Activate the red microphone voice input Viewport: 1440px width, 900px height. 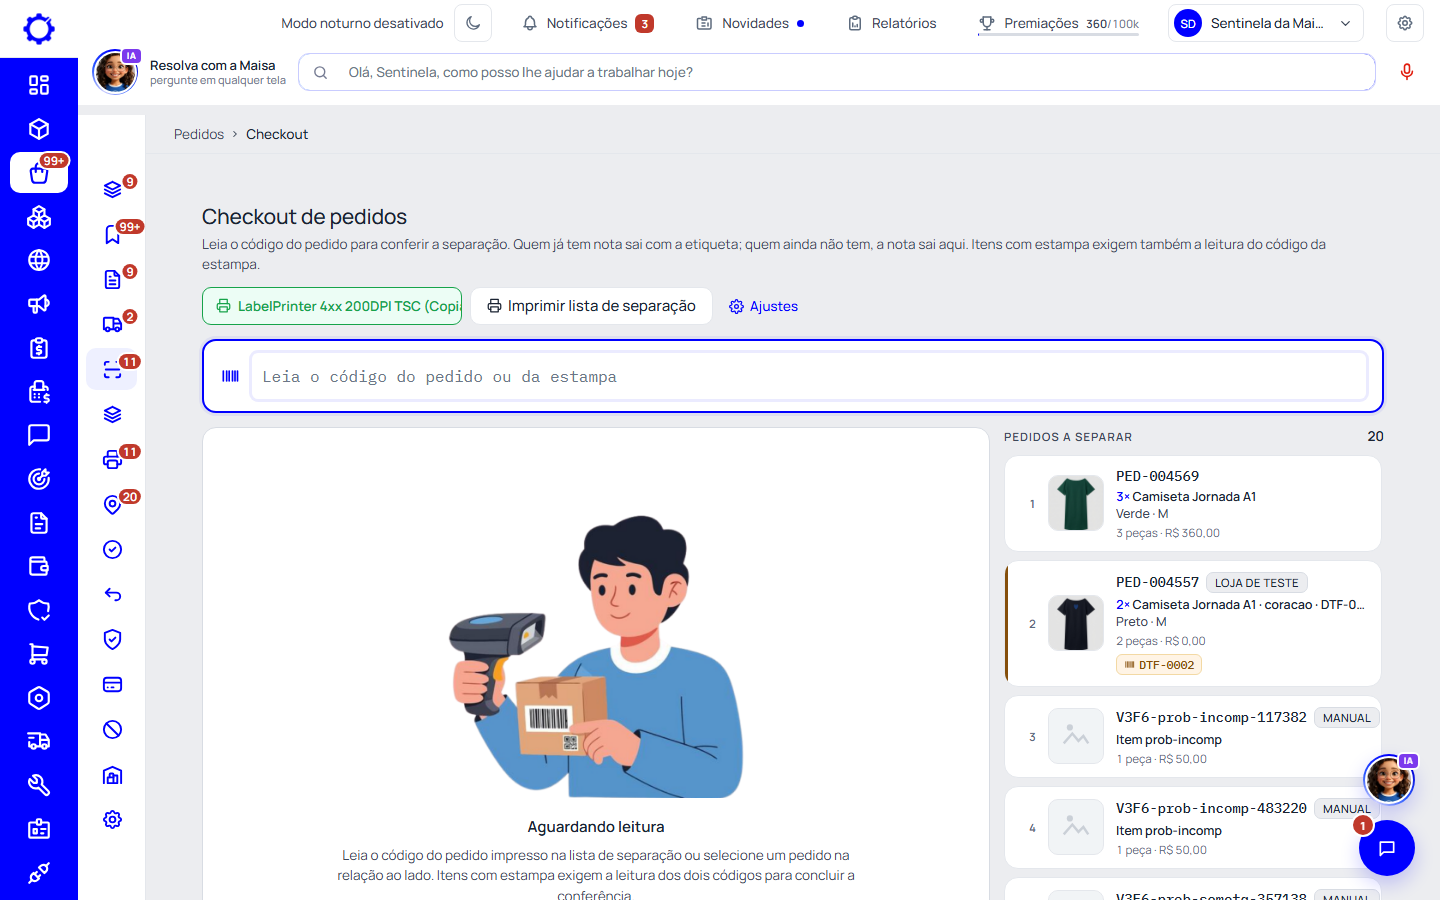[1407, 72]
